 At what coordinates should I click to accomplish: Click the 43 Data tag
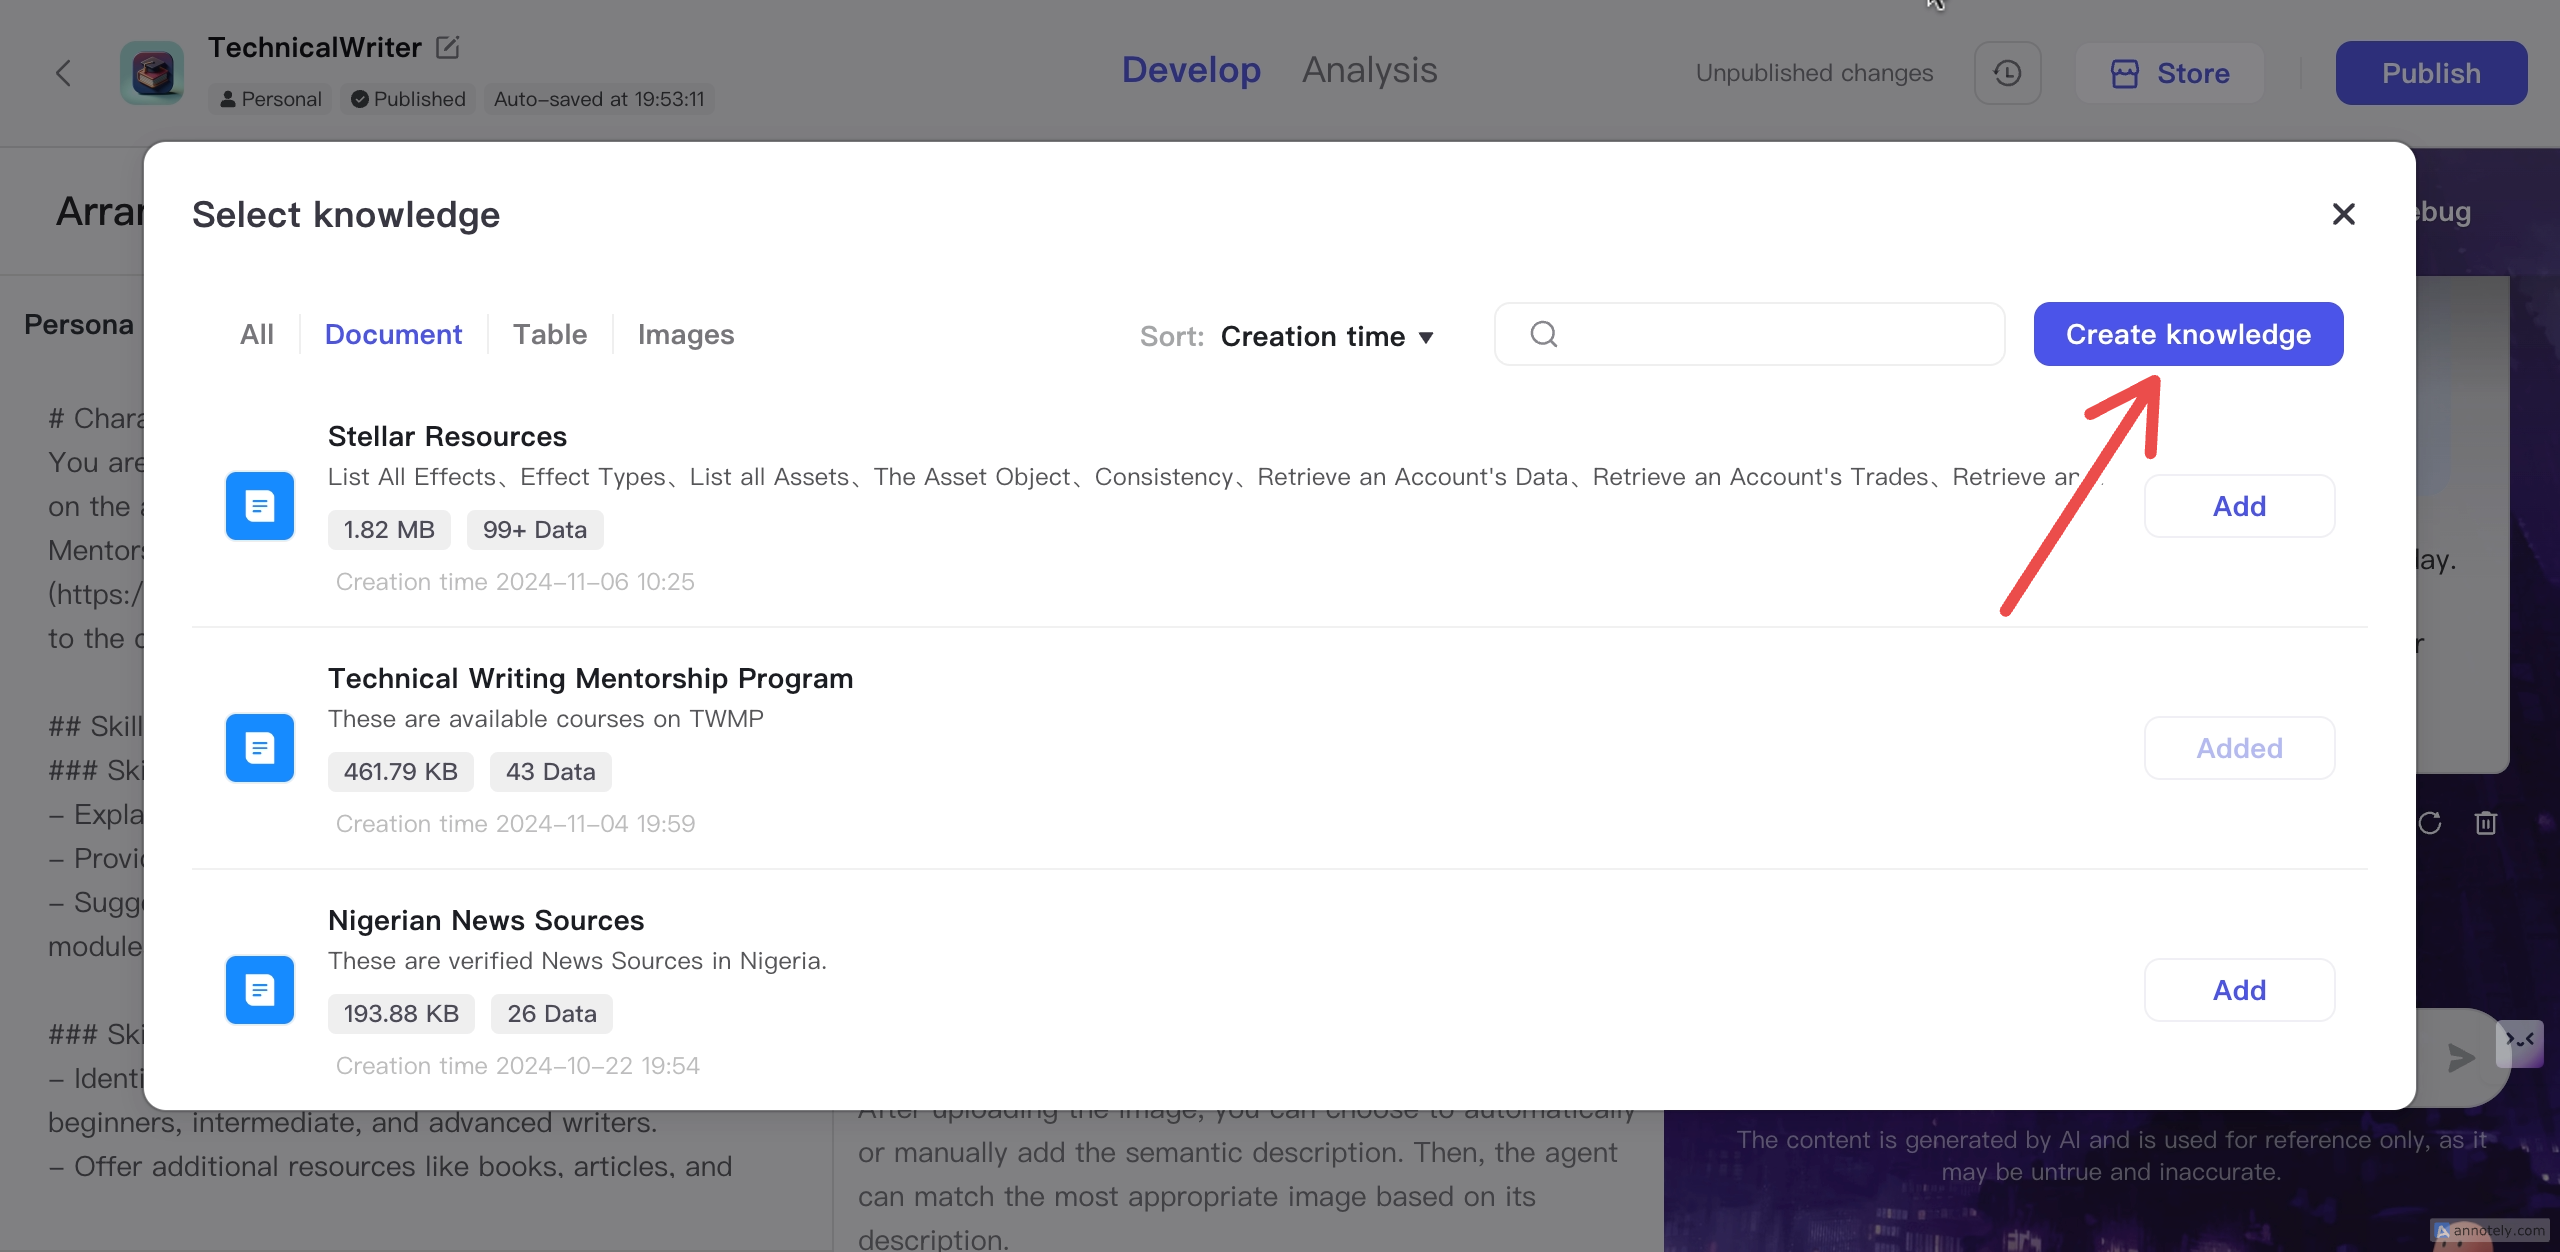coord(550,772)
